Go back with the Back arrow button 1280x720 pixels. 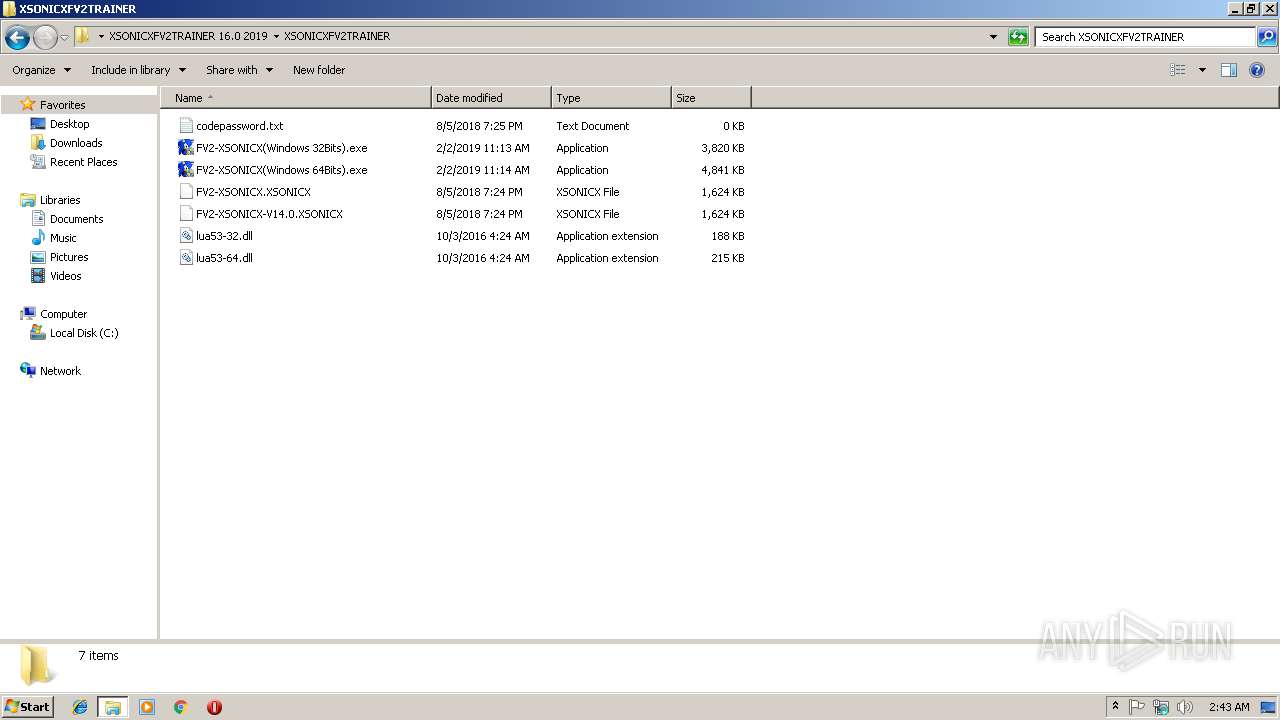17,37
